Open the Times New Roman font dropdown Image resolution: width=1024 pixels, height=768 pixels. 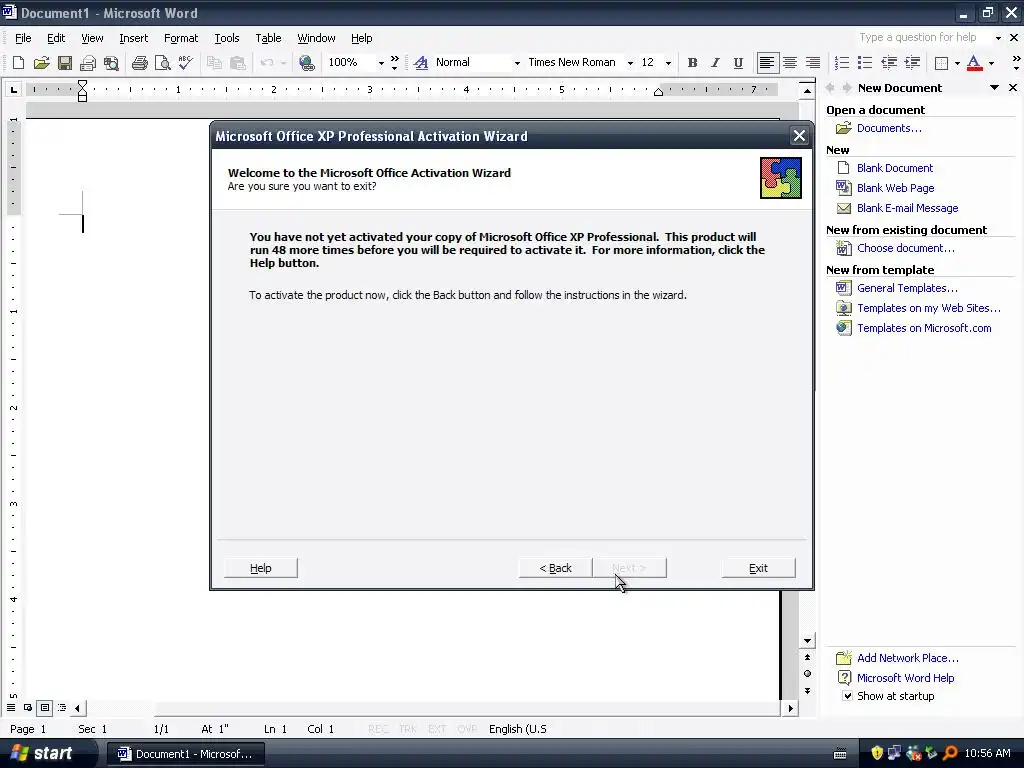point(630,63)
